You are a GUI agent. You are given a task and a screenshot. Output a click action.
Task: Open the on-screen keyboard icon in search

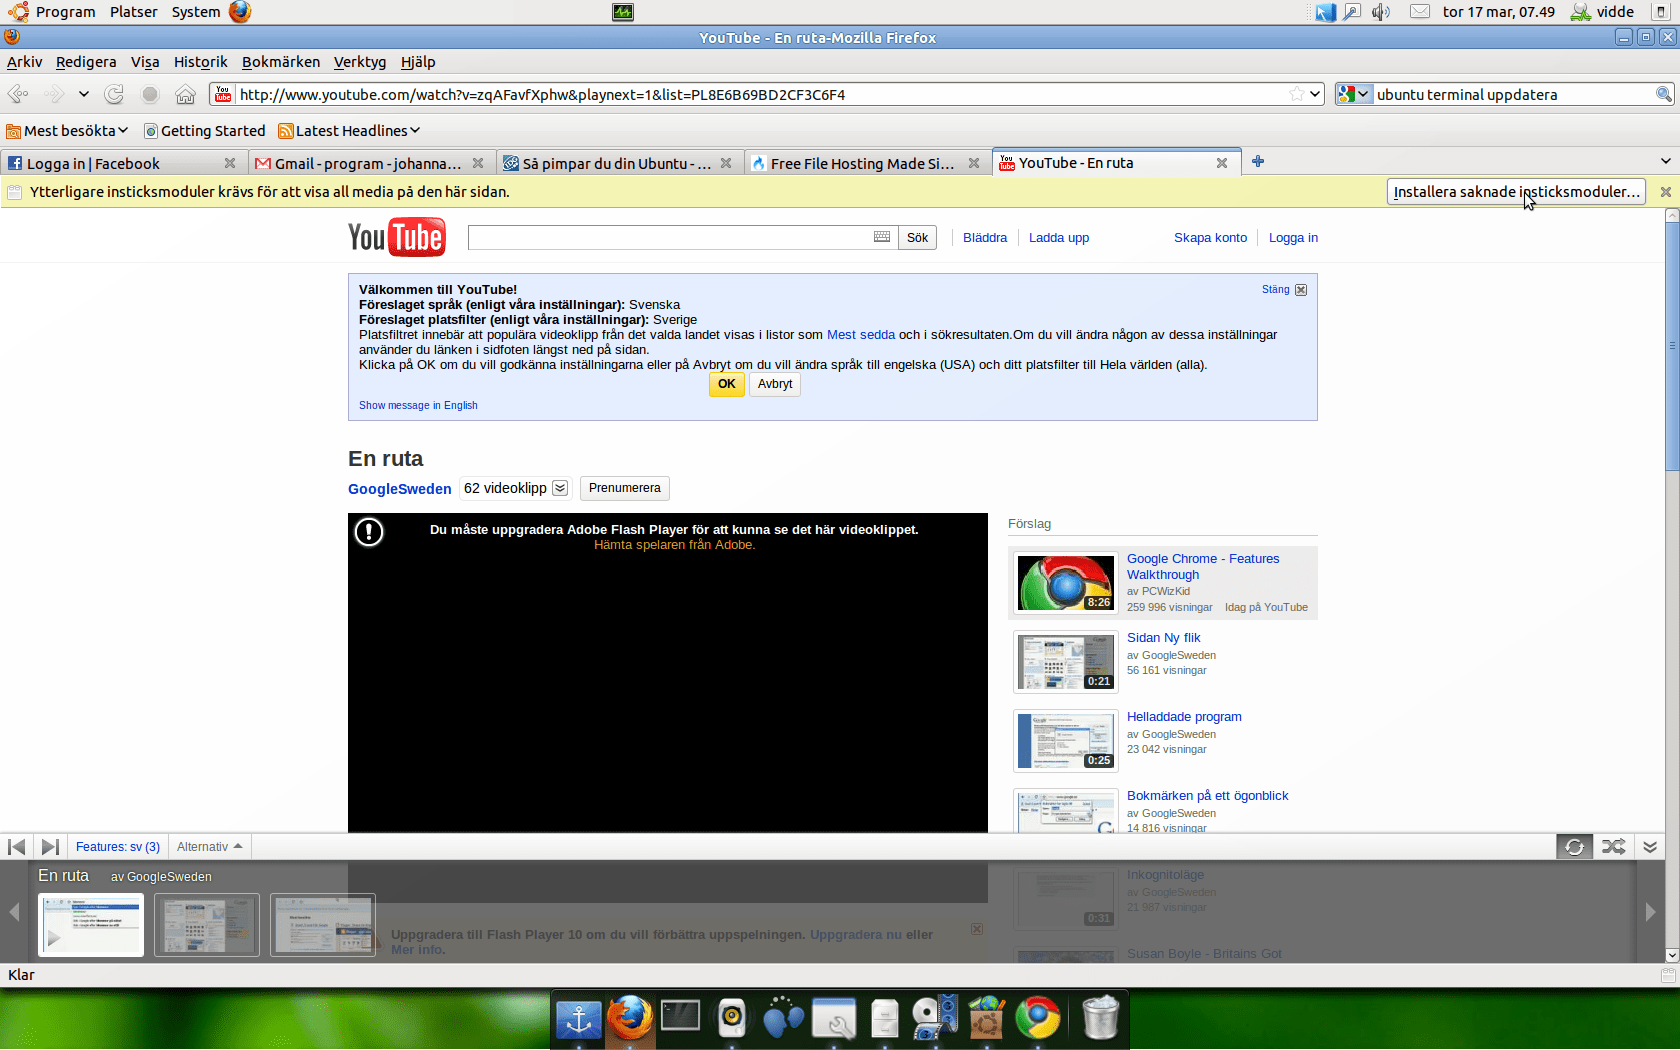(882, 237)
